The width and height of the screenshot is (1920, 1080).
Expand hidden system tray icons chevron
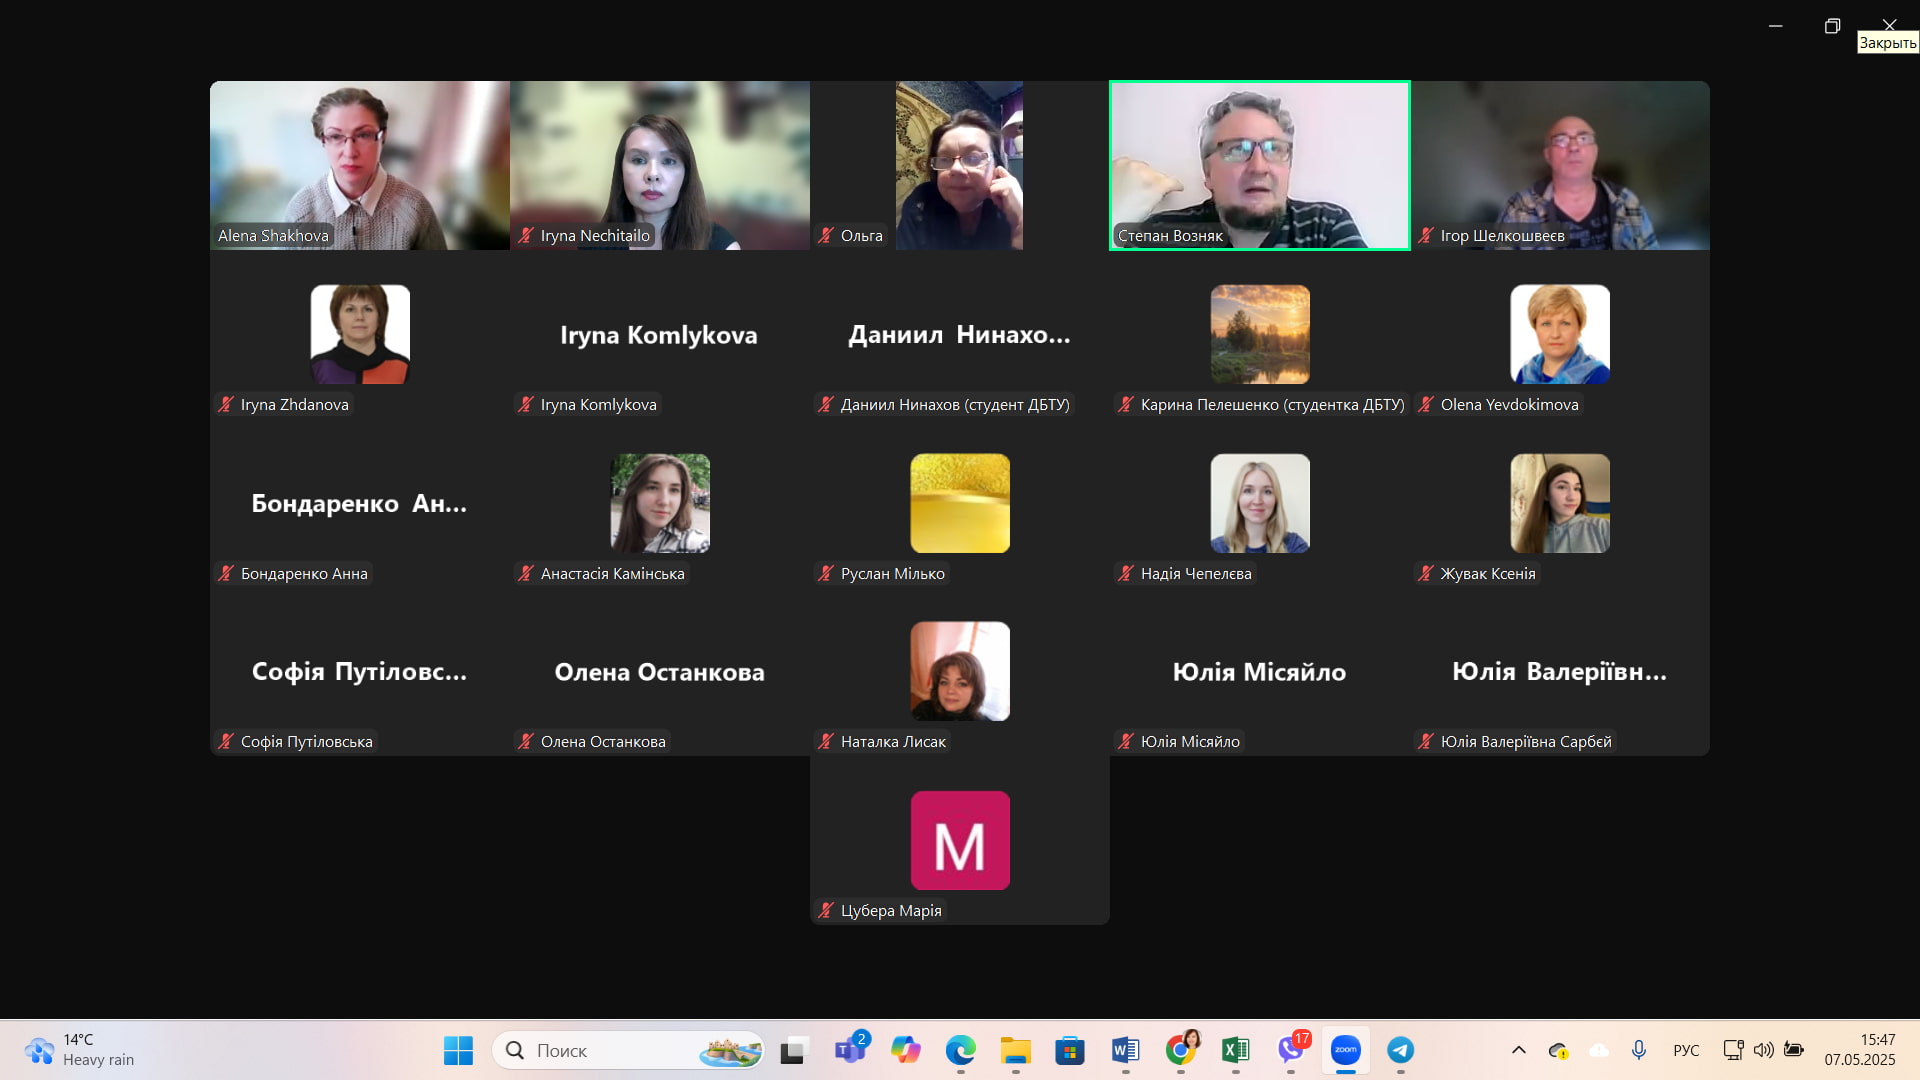tap(1518, 1050)
